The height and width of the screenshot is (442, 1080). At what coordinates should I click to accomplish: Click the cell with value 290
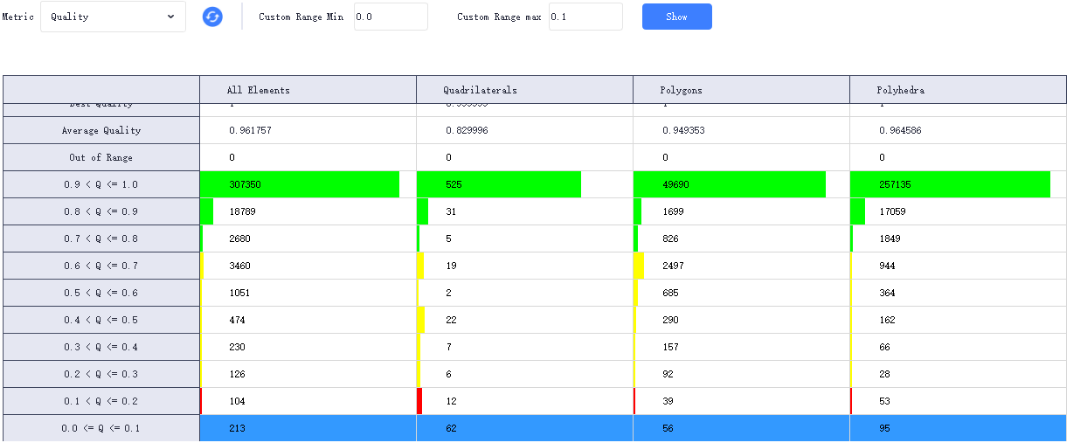pyautogui.click(x=741, y=319)
